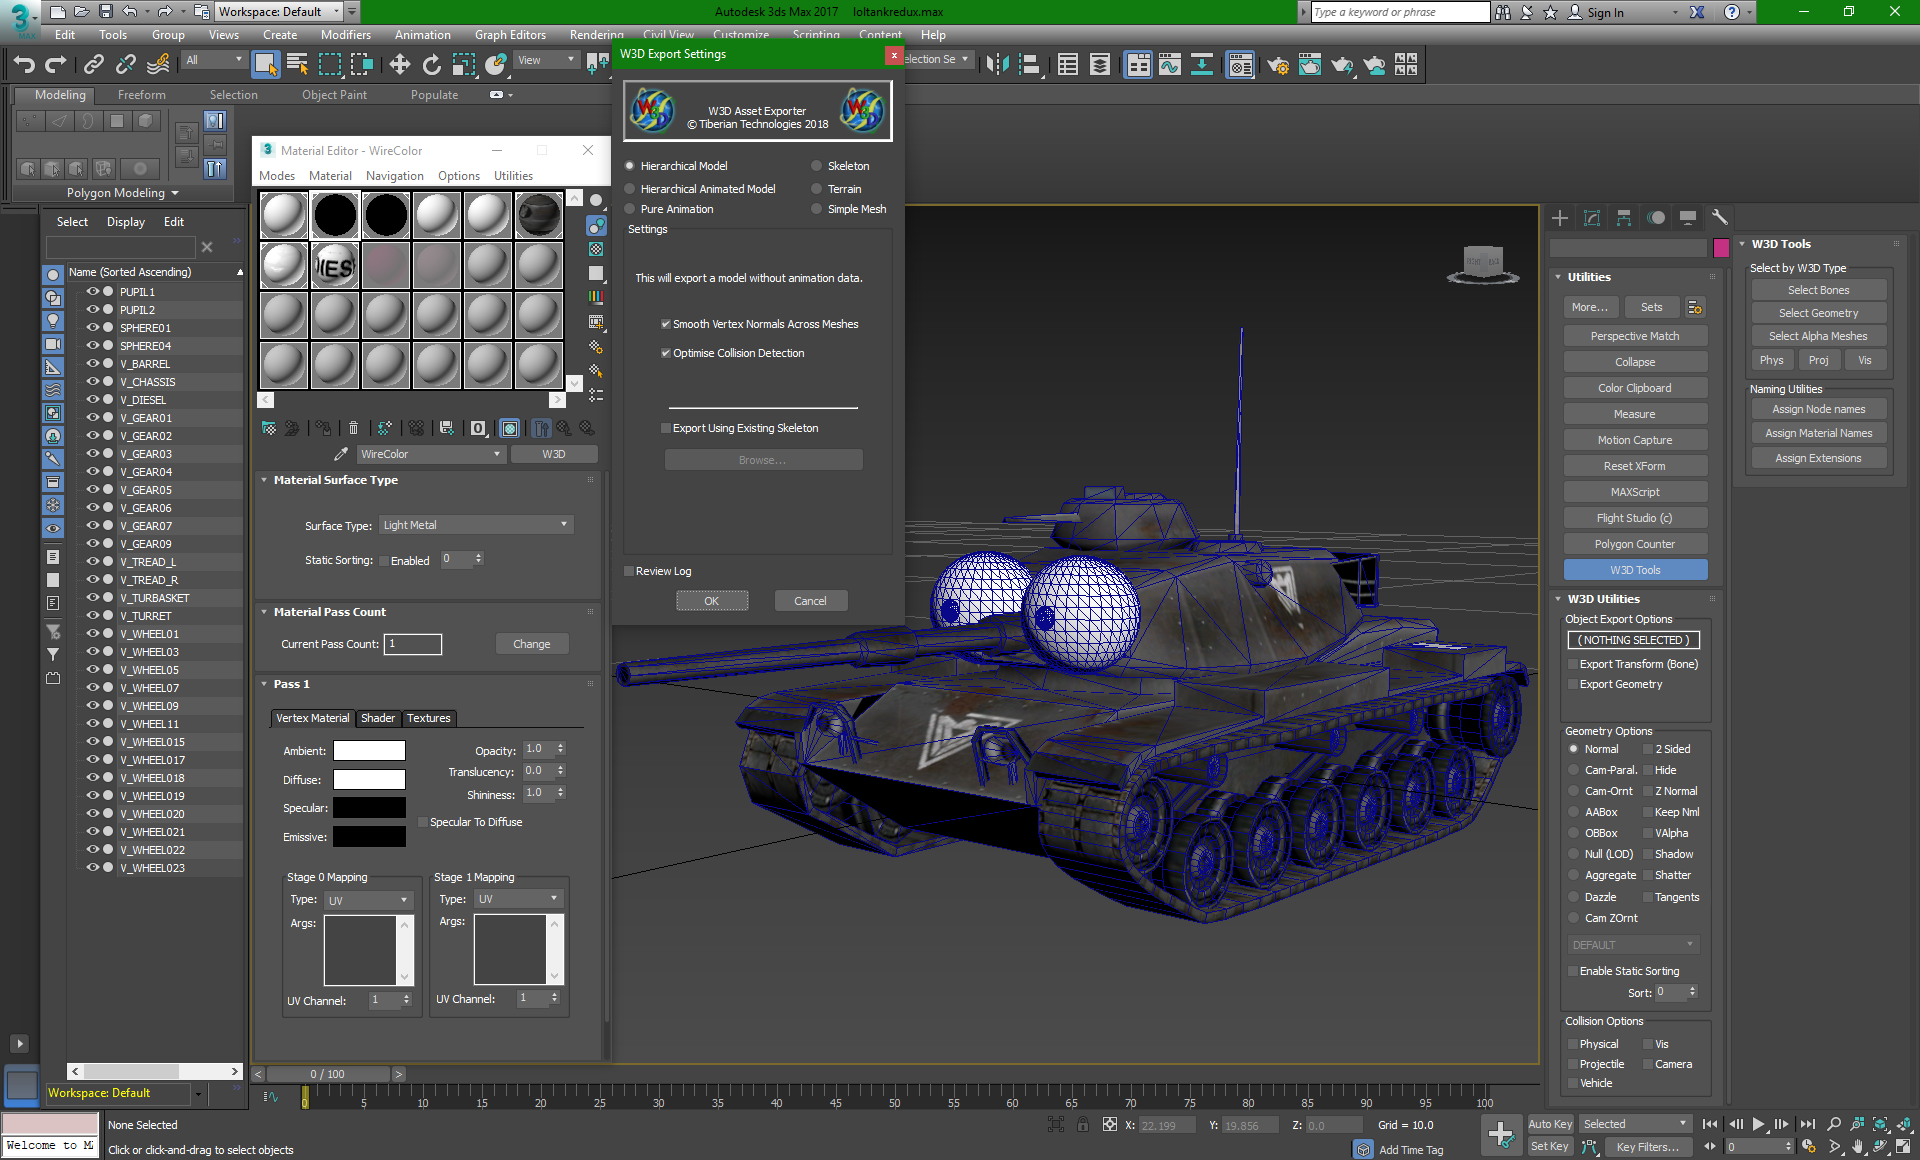Switch to the Textures tab

coord(428,718)
